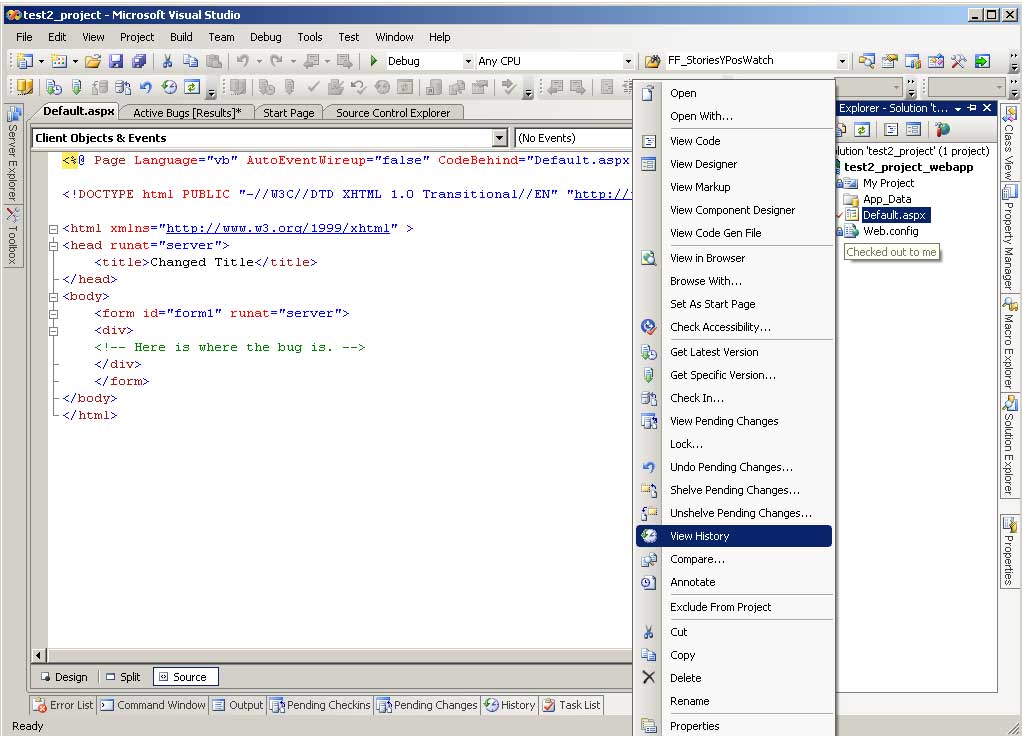Click the Save floppy disk icon

116,61
